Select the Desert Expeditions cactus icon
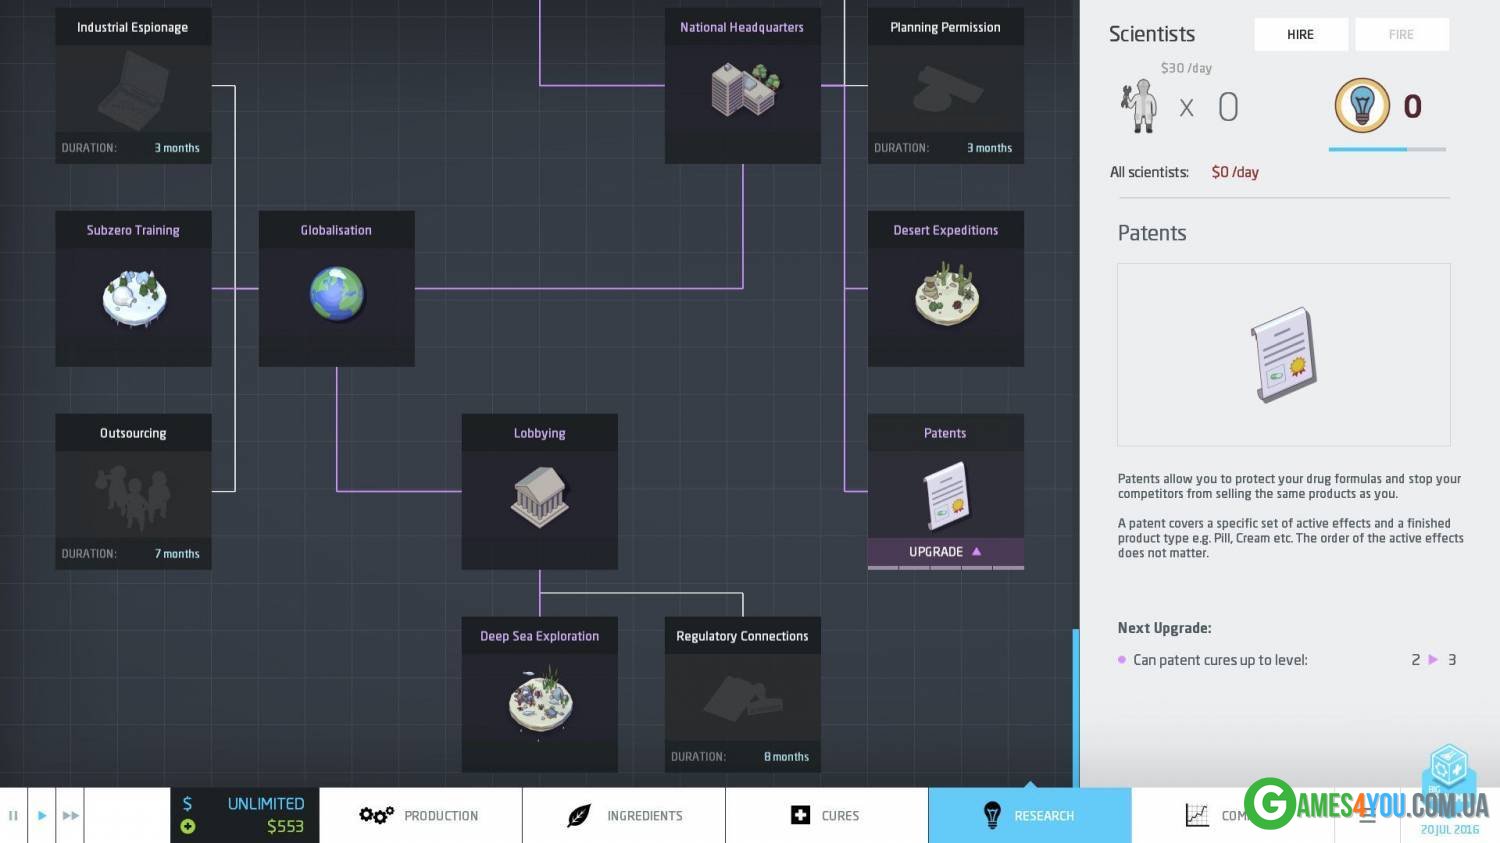 pos(945,295)
